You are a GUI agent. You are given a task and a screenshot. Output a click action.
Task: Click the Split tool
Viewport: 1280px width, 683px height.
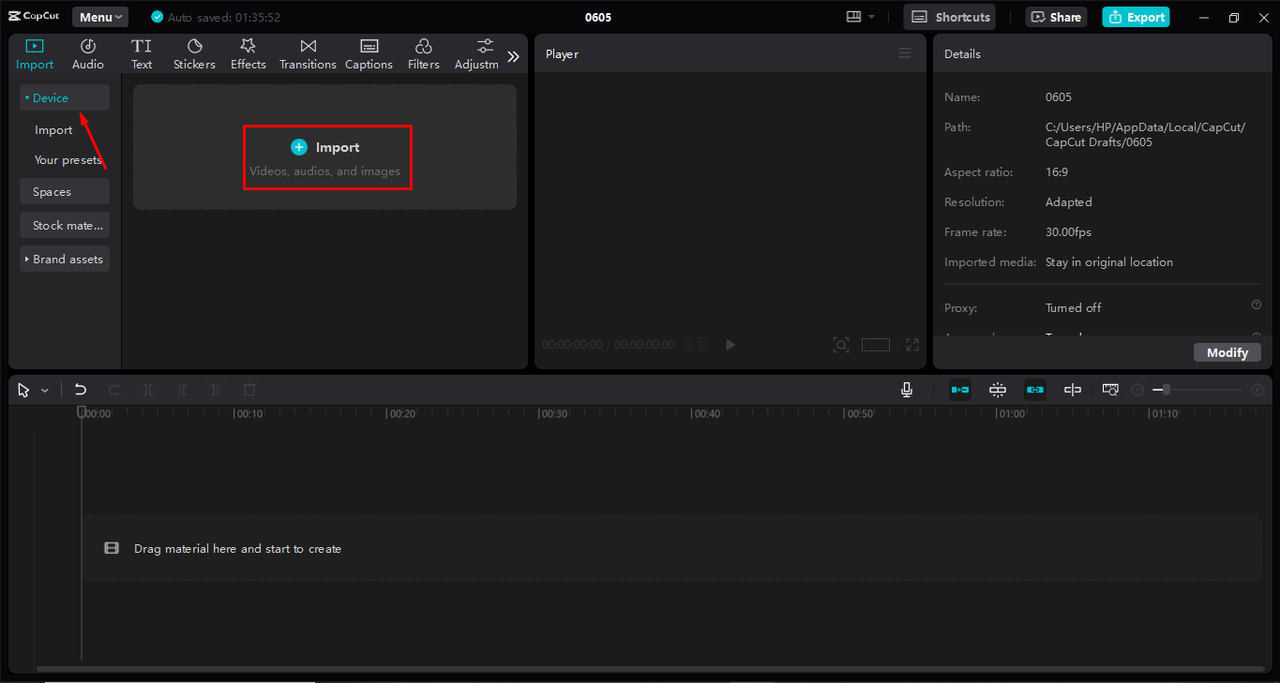tap(148, 390)
